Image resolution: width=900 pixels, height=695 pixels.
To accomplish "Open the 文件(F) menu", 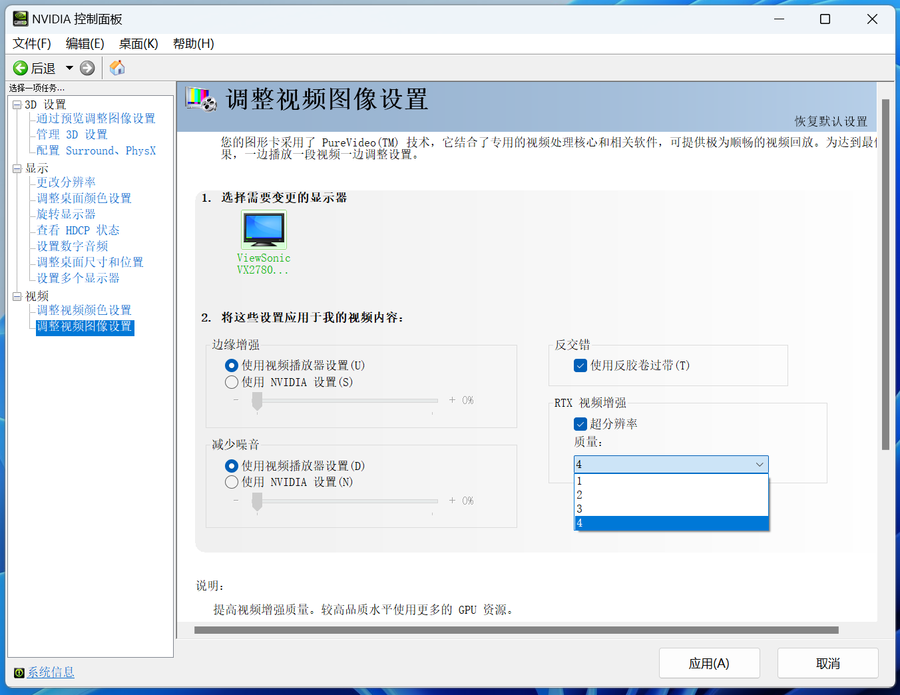I will coord(32,44).
